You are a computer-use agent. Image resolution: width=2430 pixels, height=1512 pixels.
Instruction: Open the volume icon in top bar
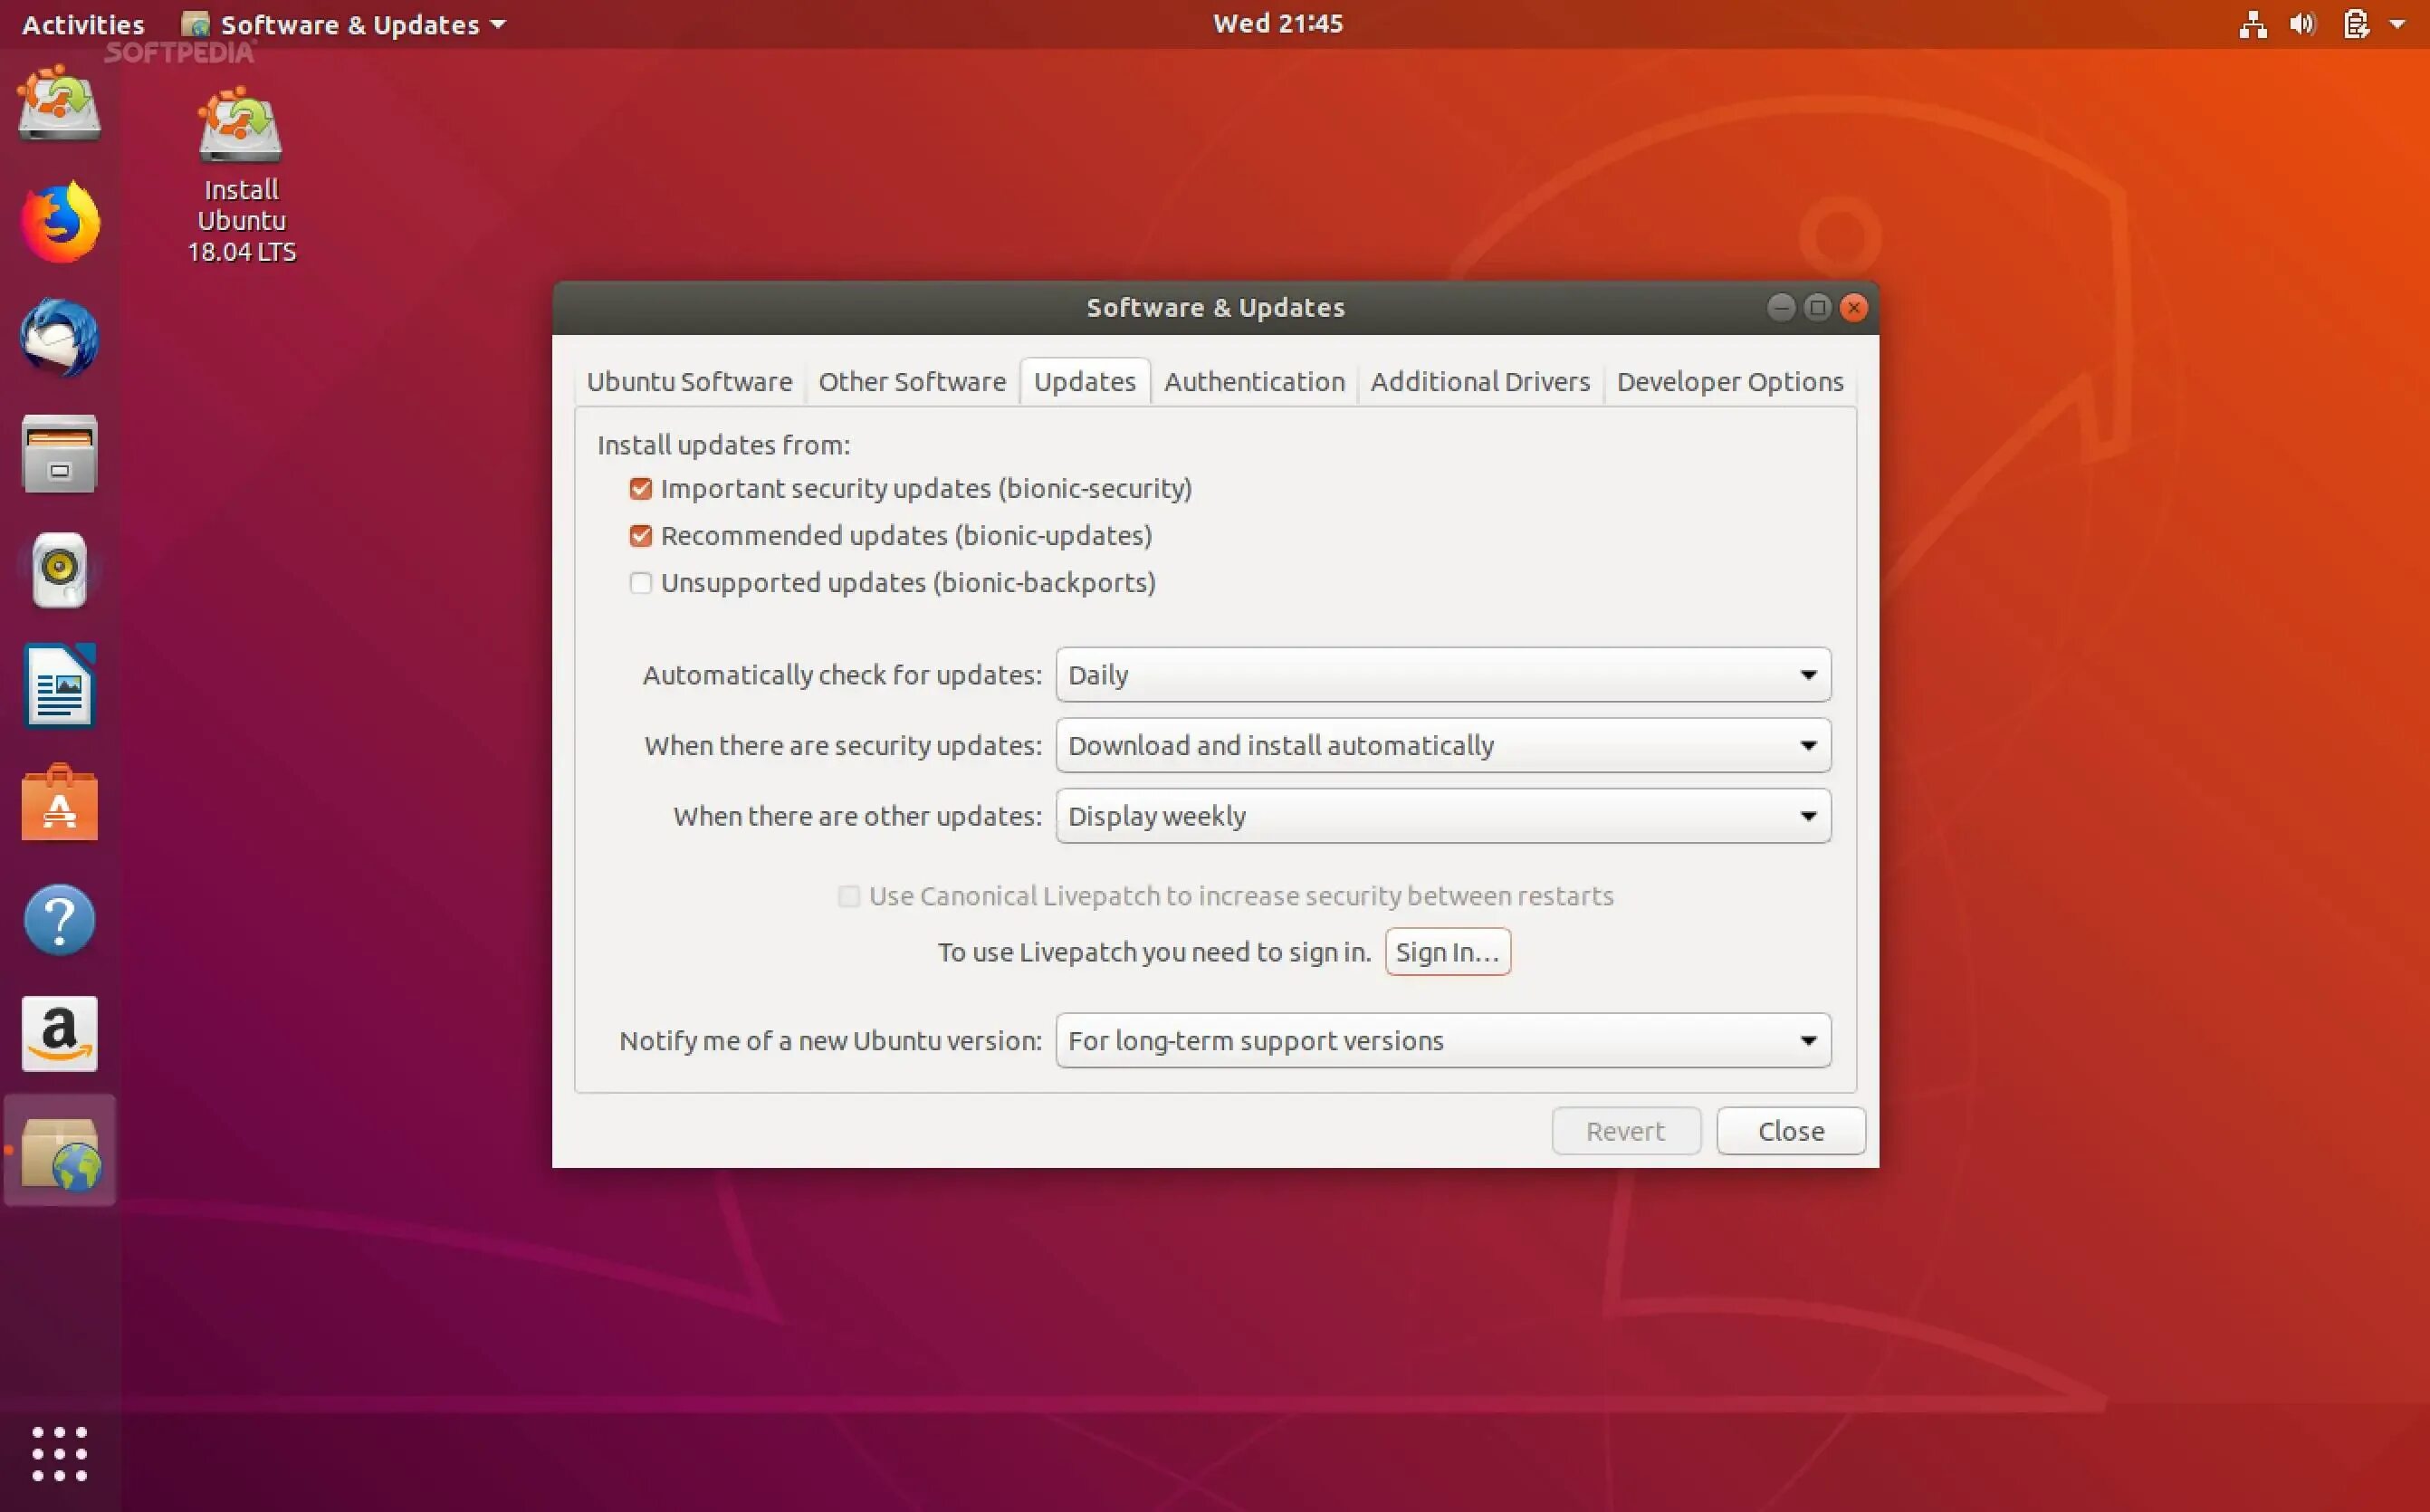(2302, 24)
